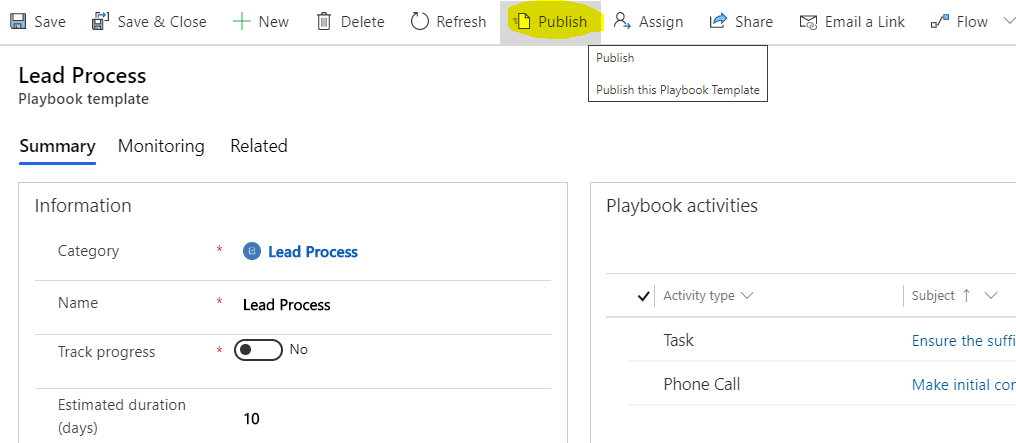Click the Email a Link envelope icon
Screen dimensions: 1016x443
[x=807, y=21]
